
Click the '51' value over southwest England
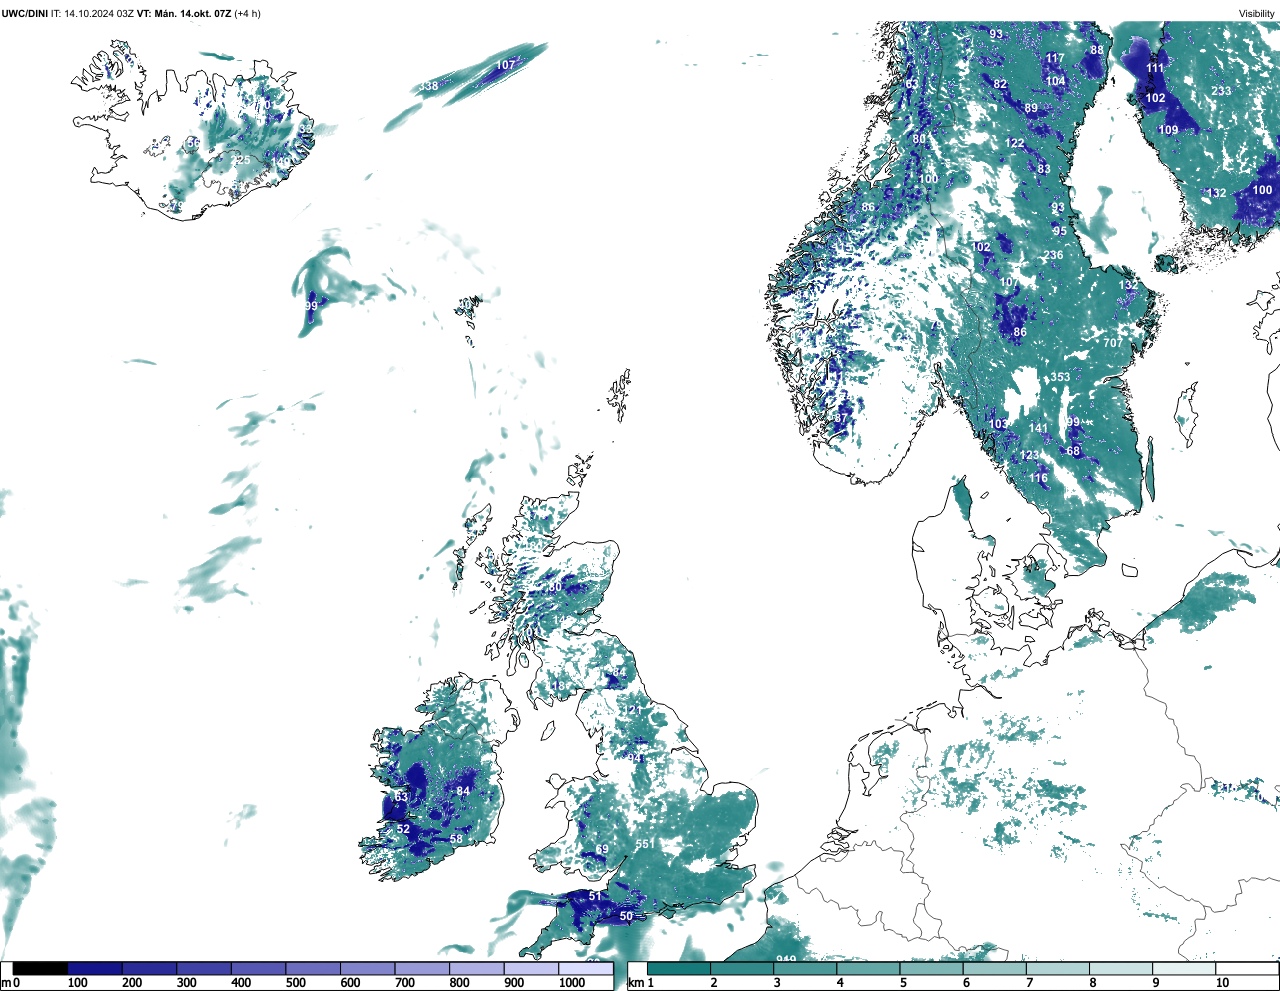coord(595,896)
